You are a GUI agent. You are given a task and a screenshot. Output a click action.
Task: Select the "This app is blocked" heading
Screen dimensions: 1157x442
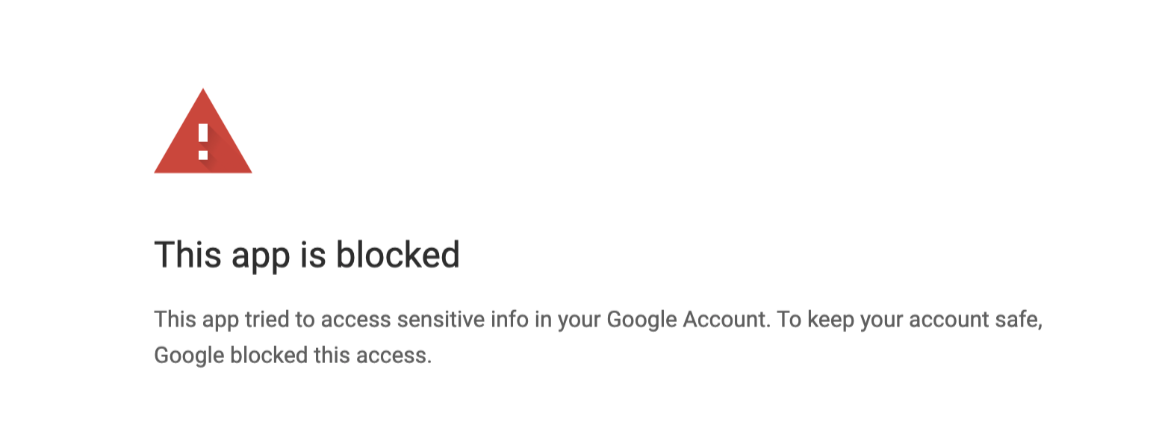tap(307, 255)
